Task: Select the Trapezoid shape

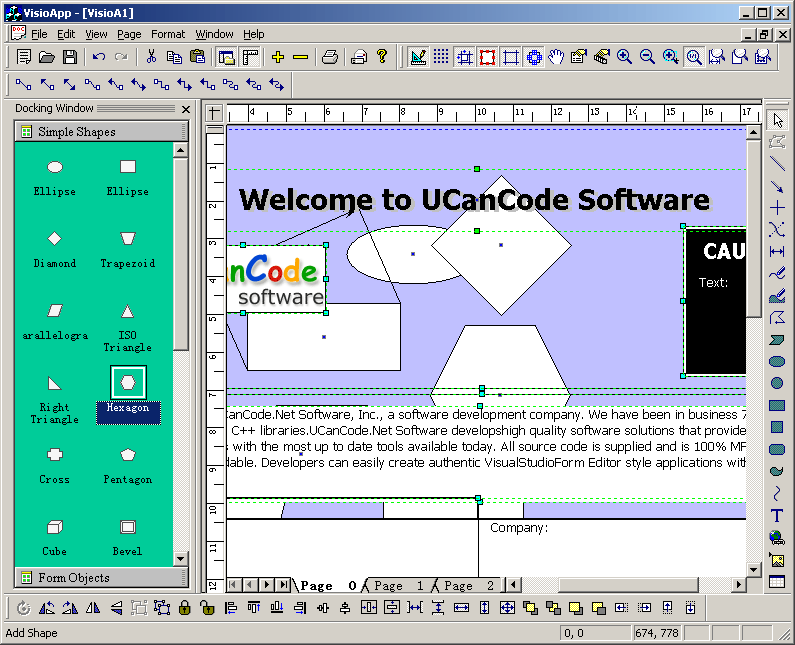Action: 128,248
